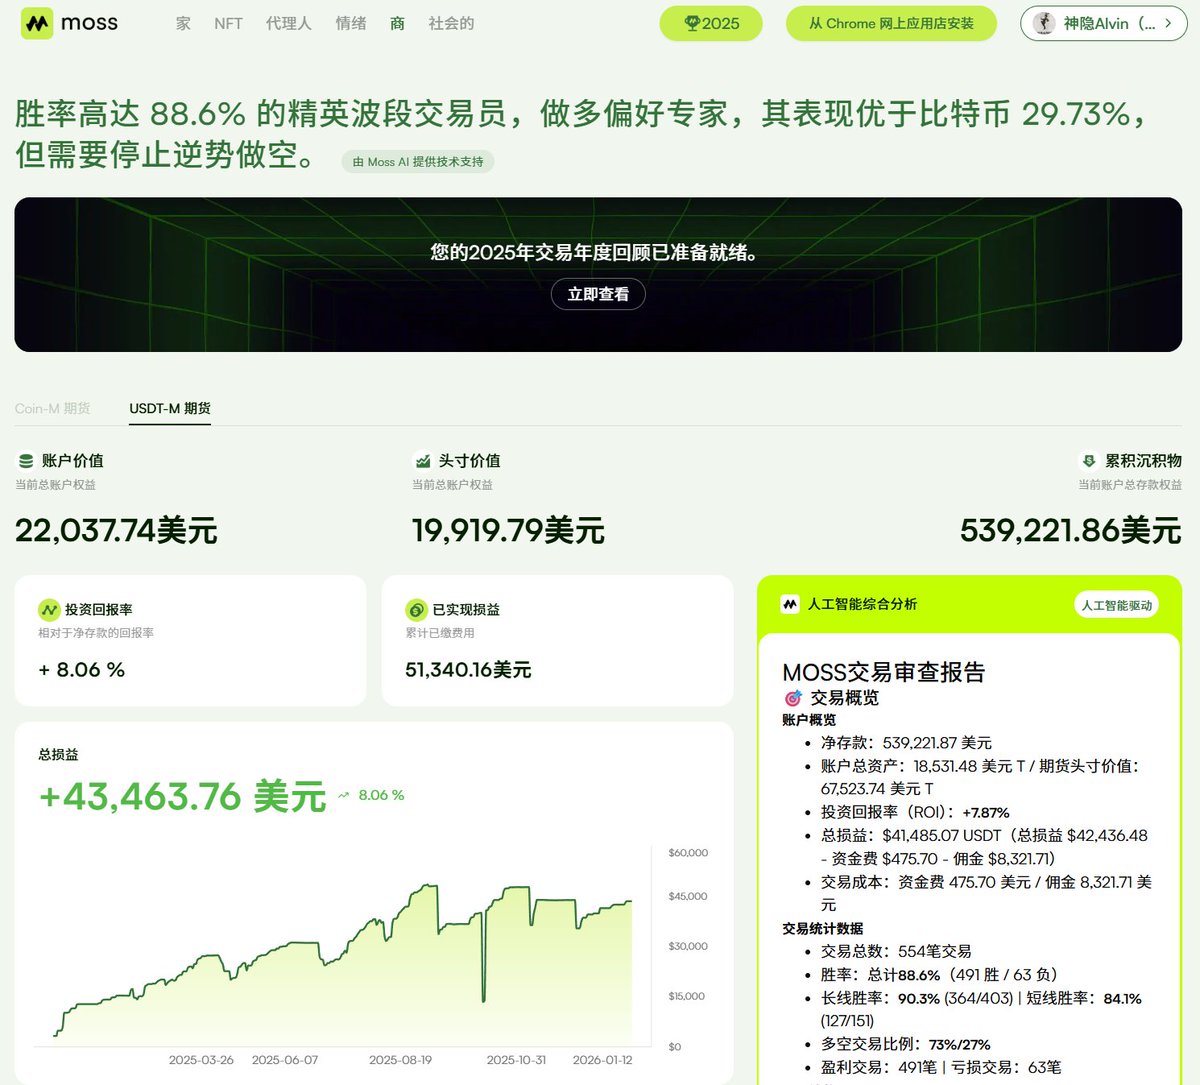Viewport: 1200px width, 1085px height.
Task: Click the $30,000 chart axis label
Action: click(688, 946)
